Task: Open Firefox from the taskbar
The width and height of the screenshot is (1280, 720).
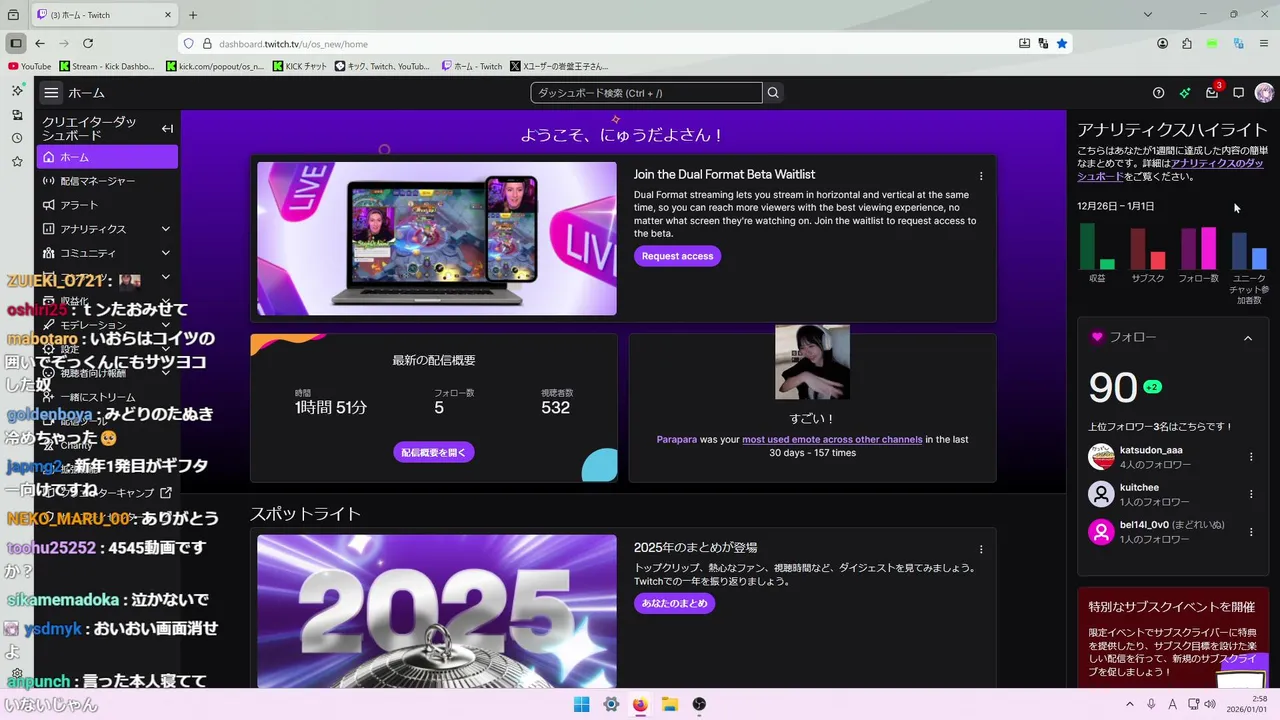Action: pyautogui.click(x=640, y=704)
